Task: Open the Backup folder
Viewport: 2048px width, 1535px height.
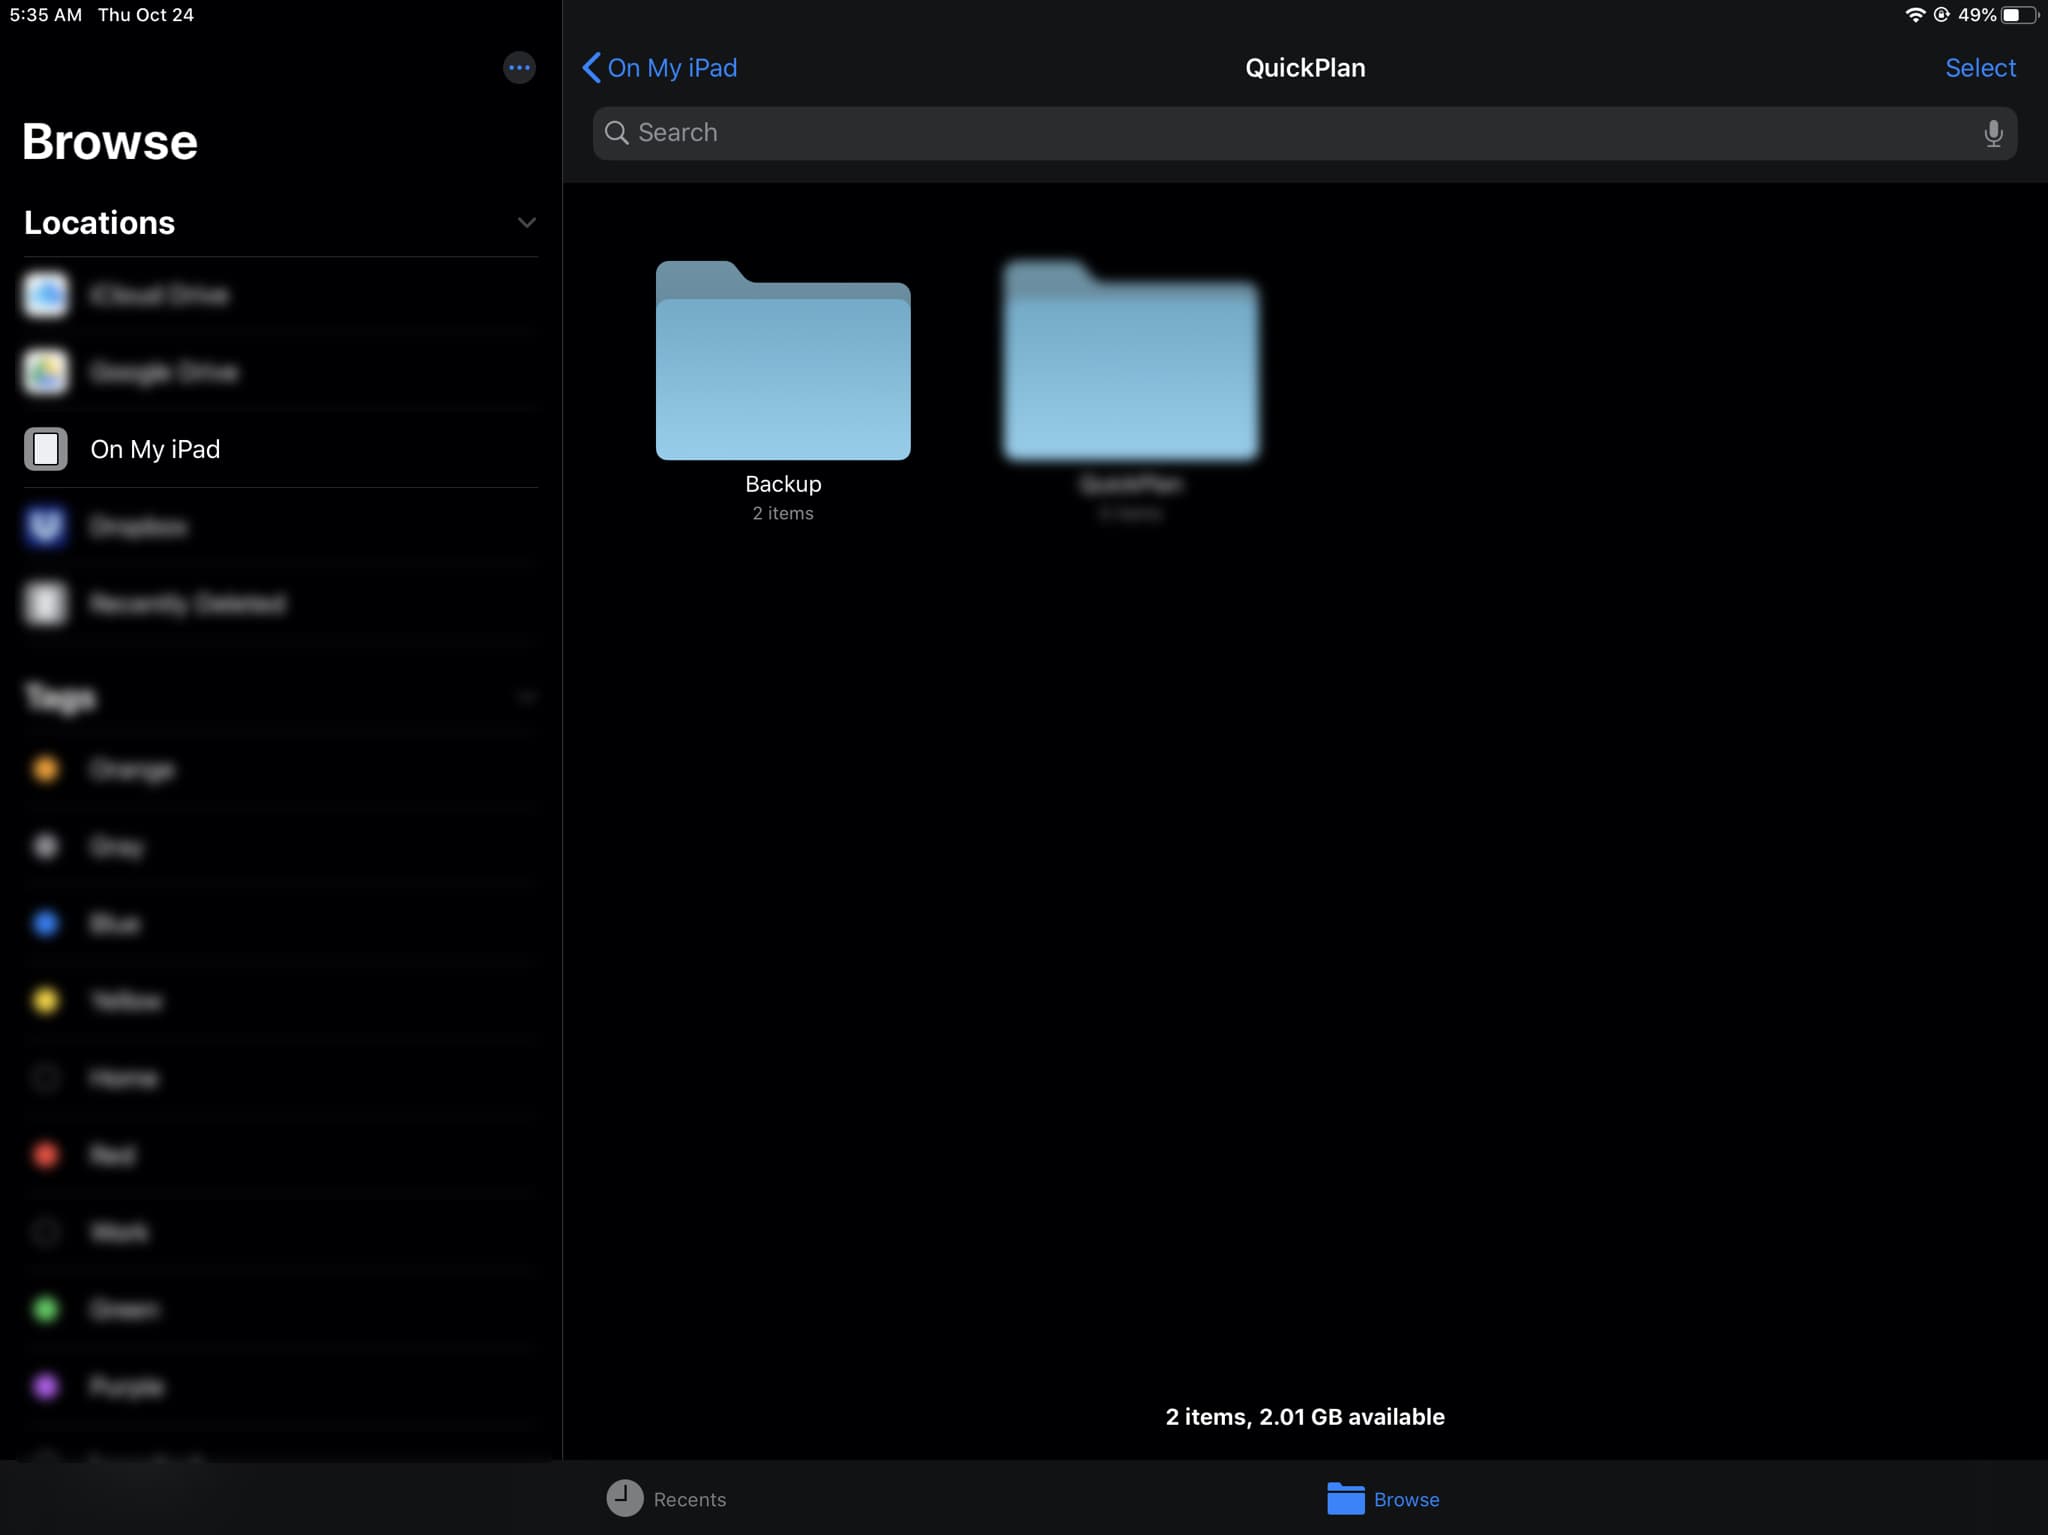Action: (x=782, y=362)
